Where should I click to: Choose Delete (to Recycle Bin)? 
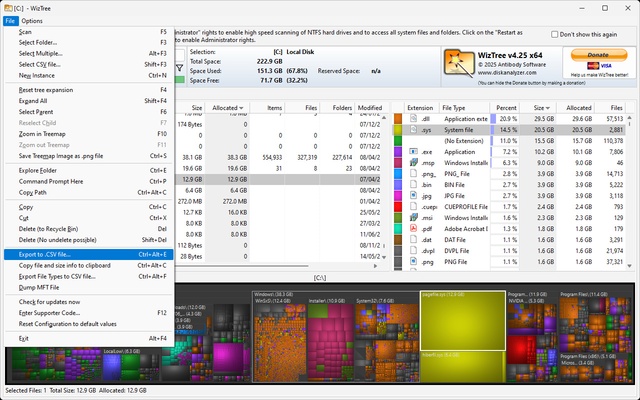coord(89,229)
